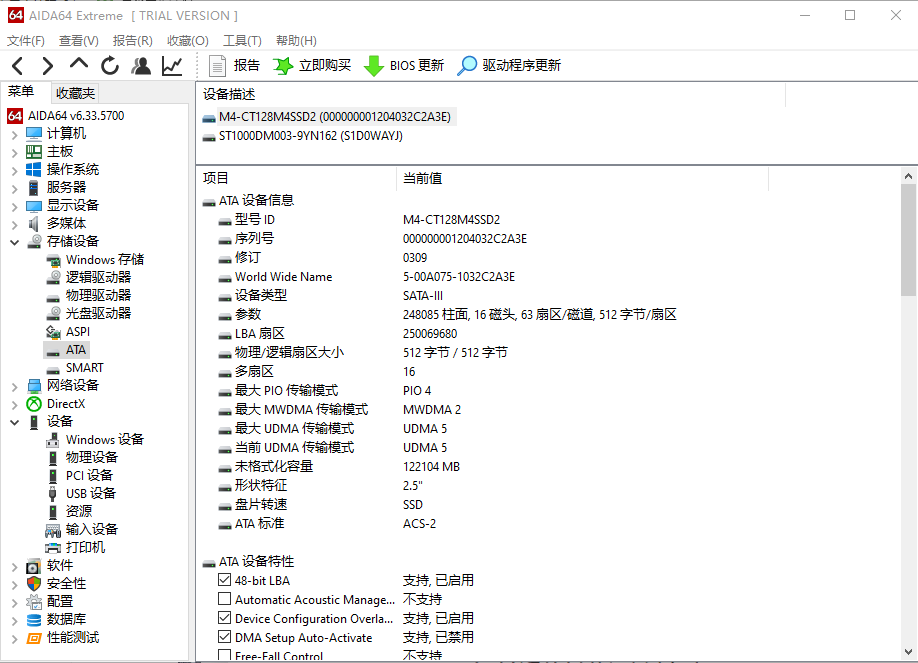Open the user profile icon in toolbar
918x663 pixels.
tap(141, 65)
